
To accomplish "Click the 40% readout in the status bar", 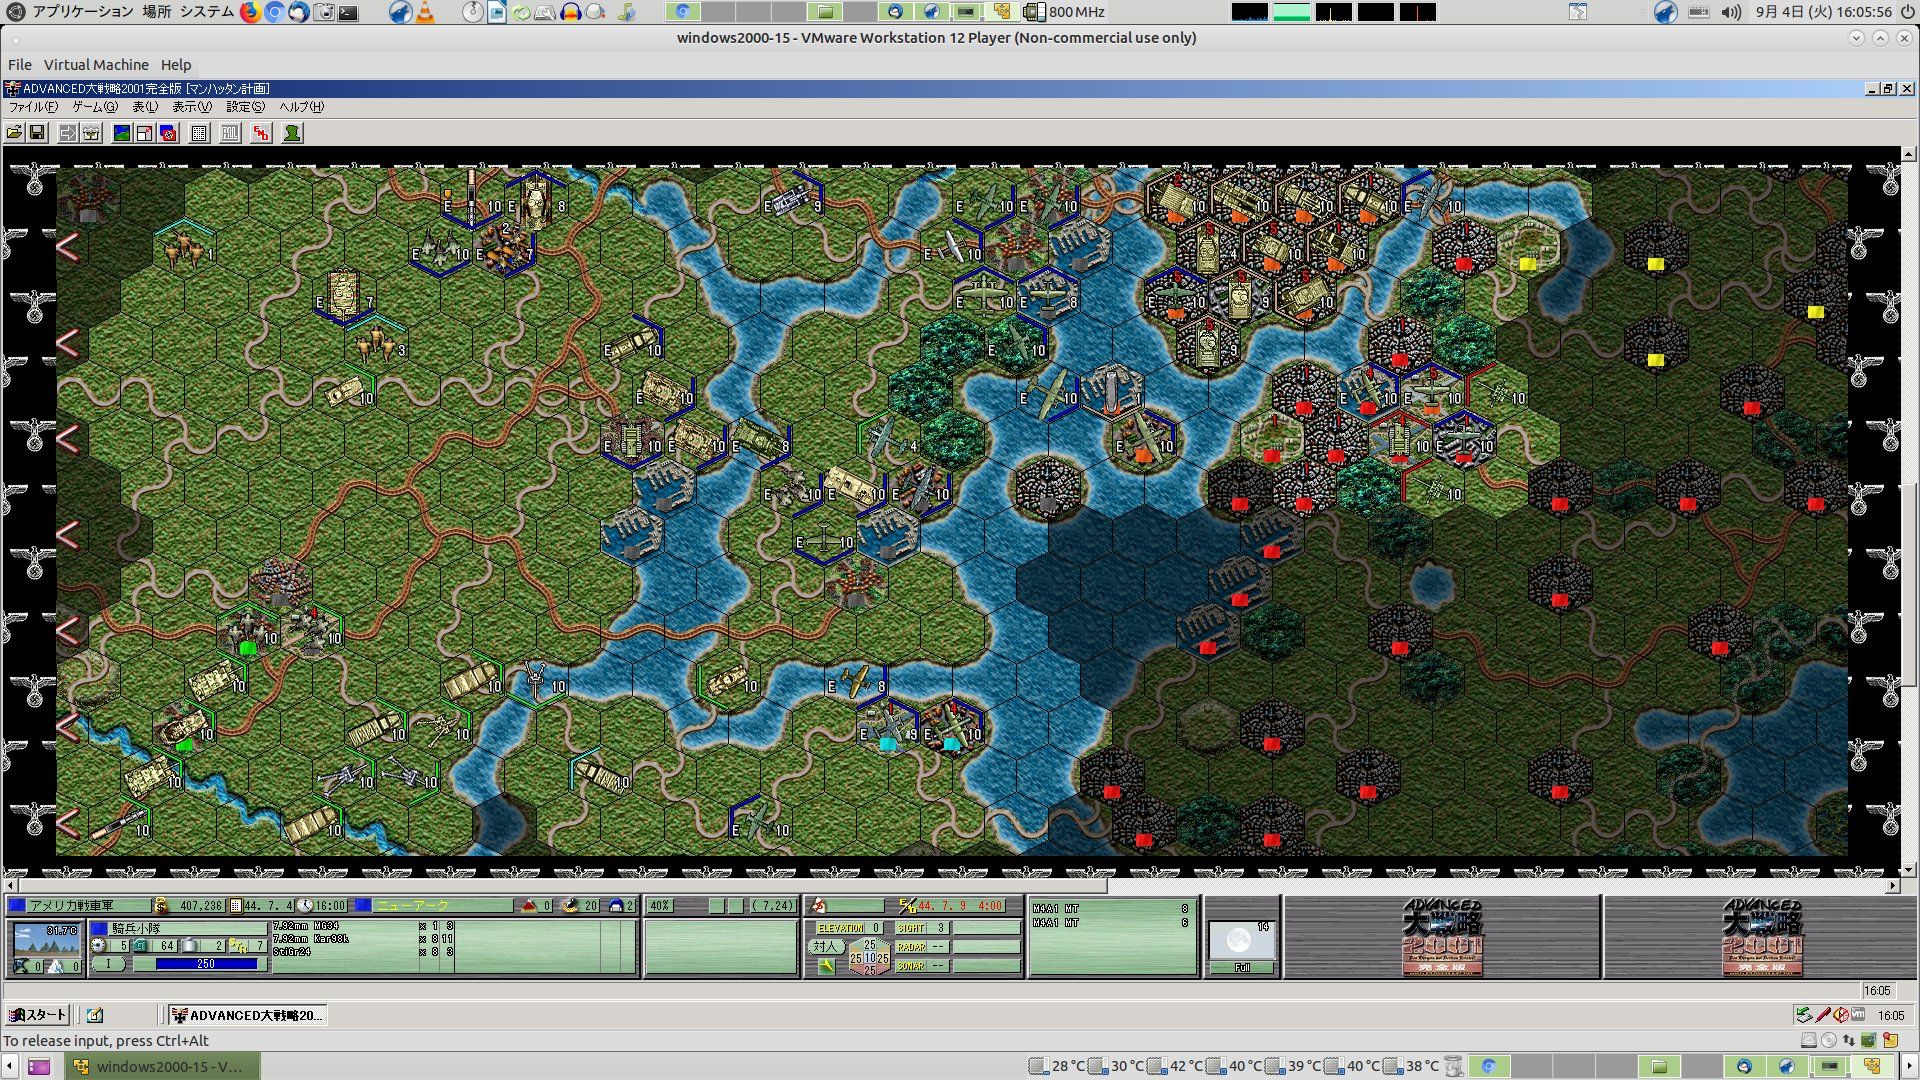I will click(659, 905).
